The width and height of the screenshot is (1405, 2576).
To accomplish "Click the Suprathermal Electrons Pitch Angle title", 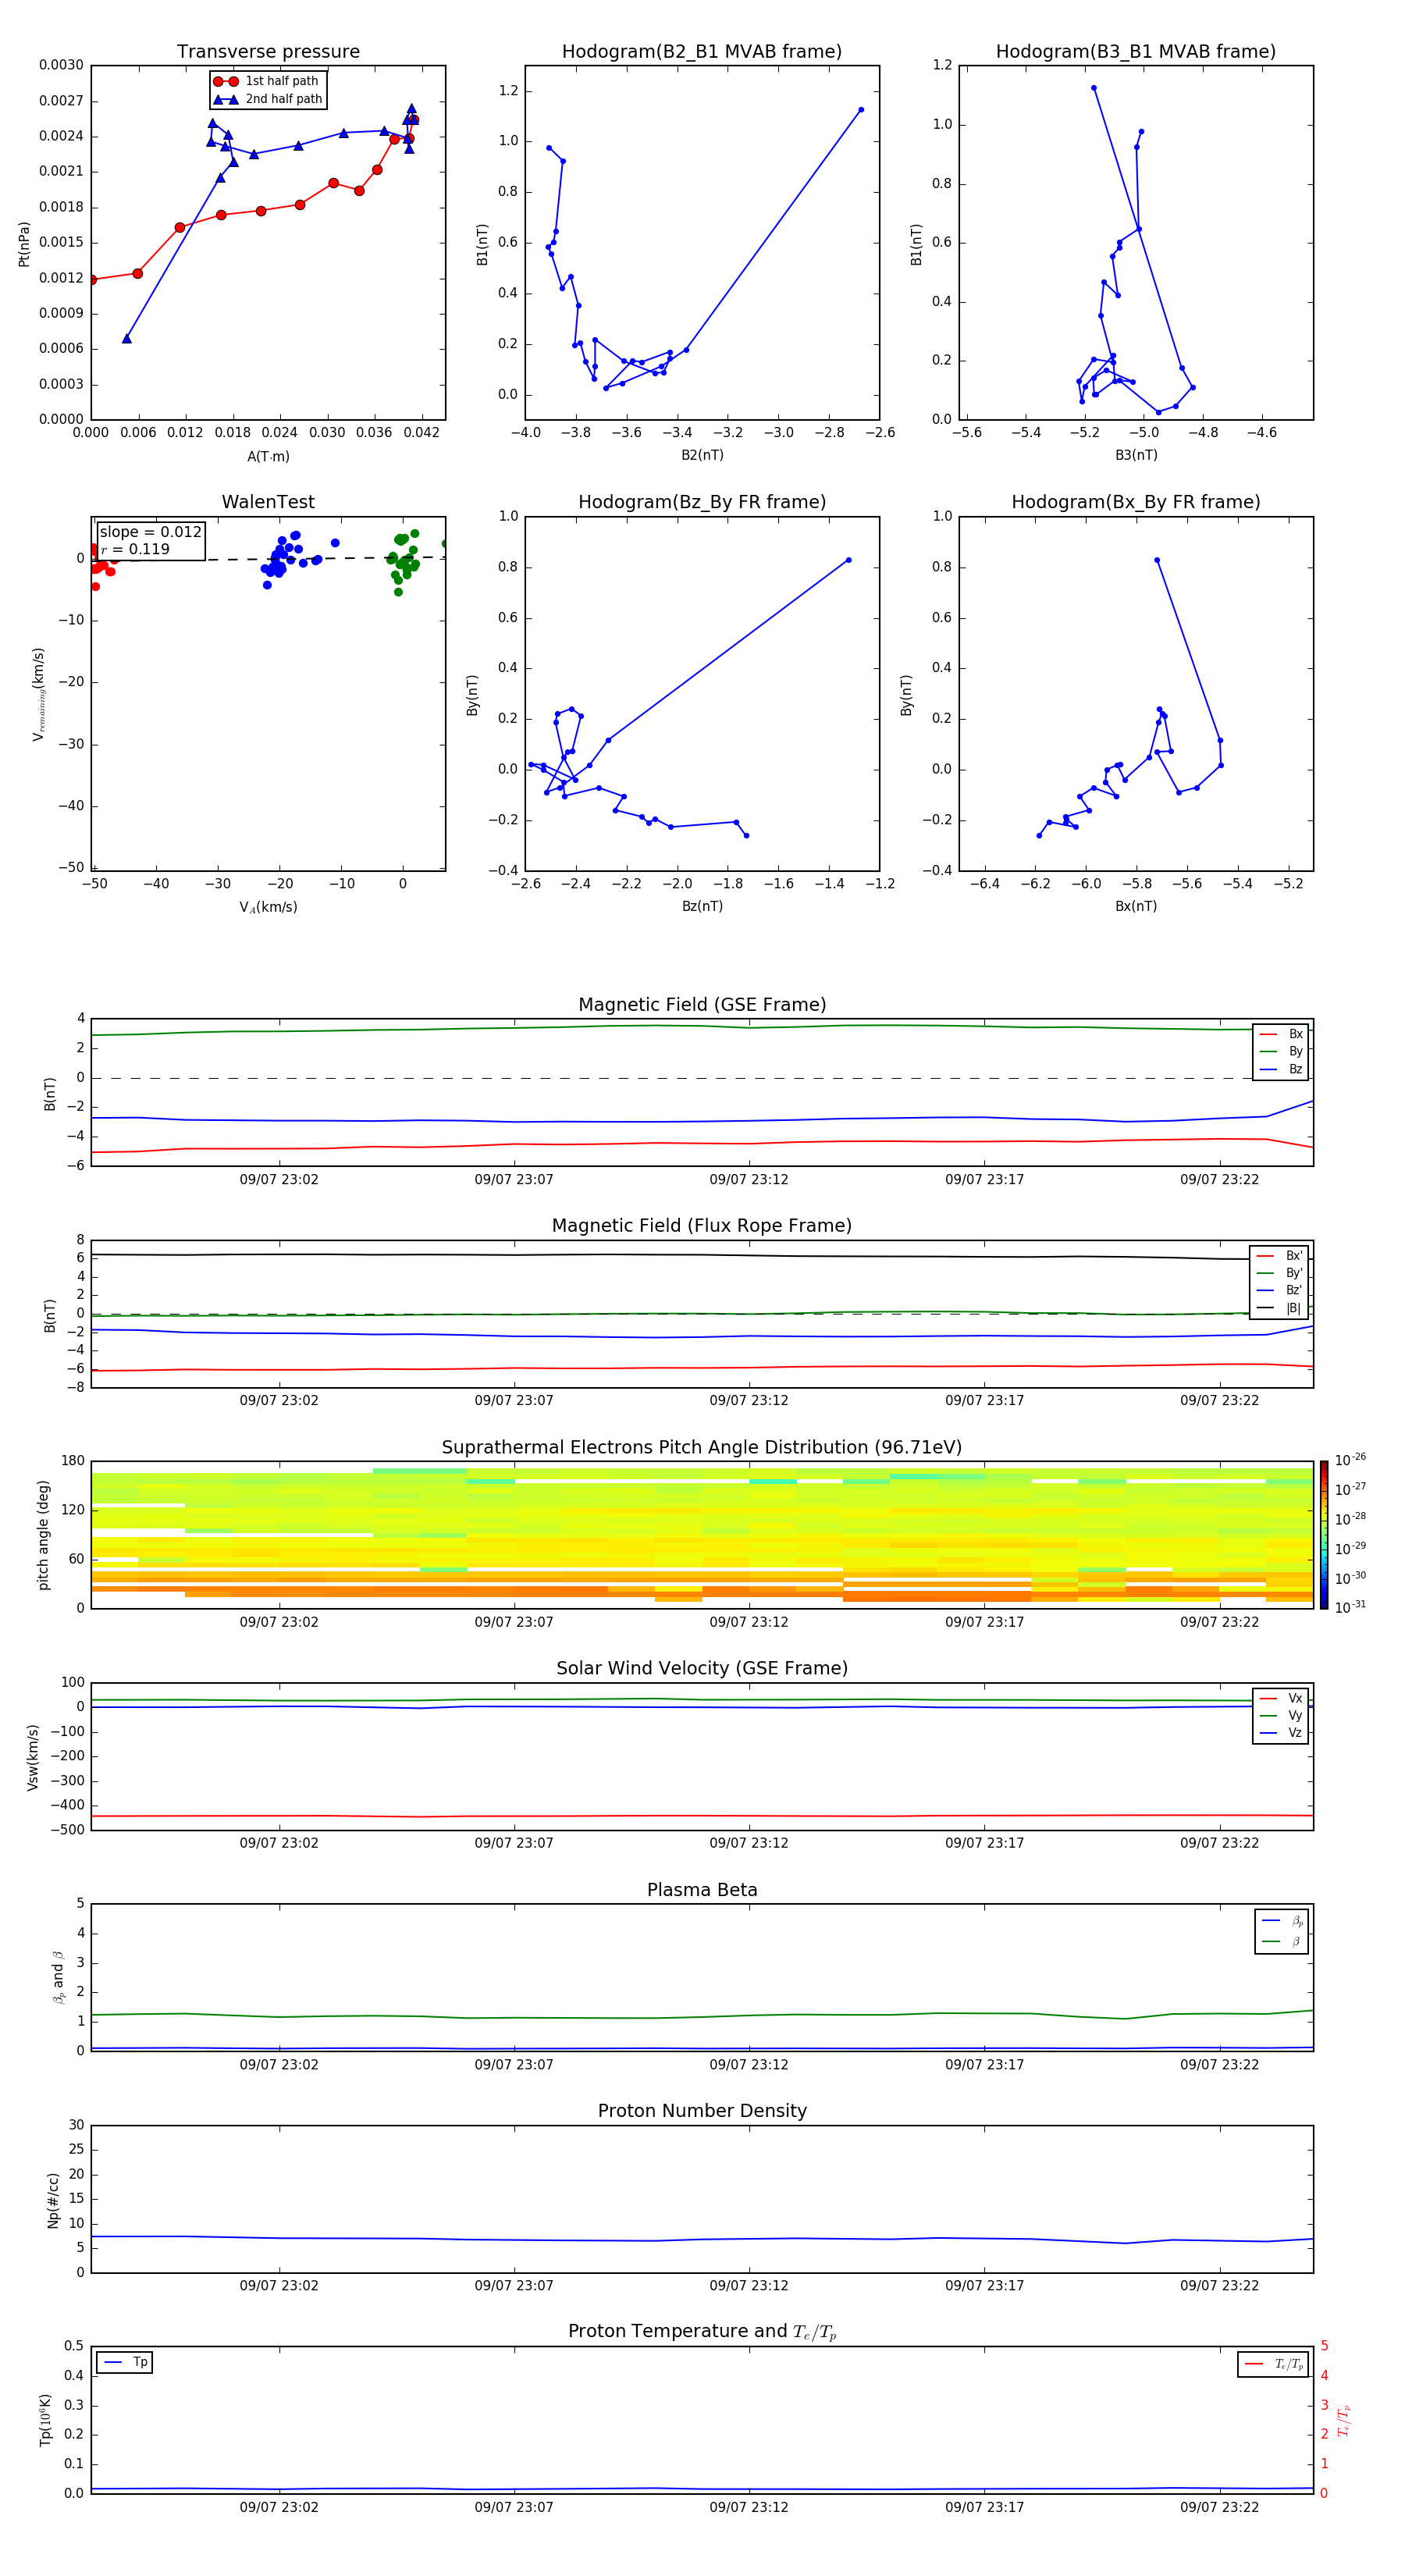I will point(702,1448).
